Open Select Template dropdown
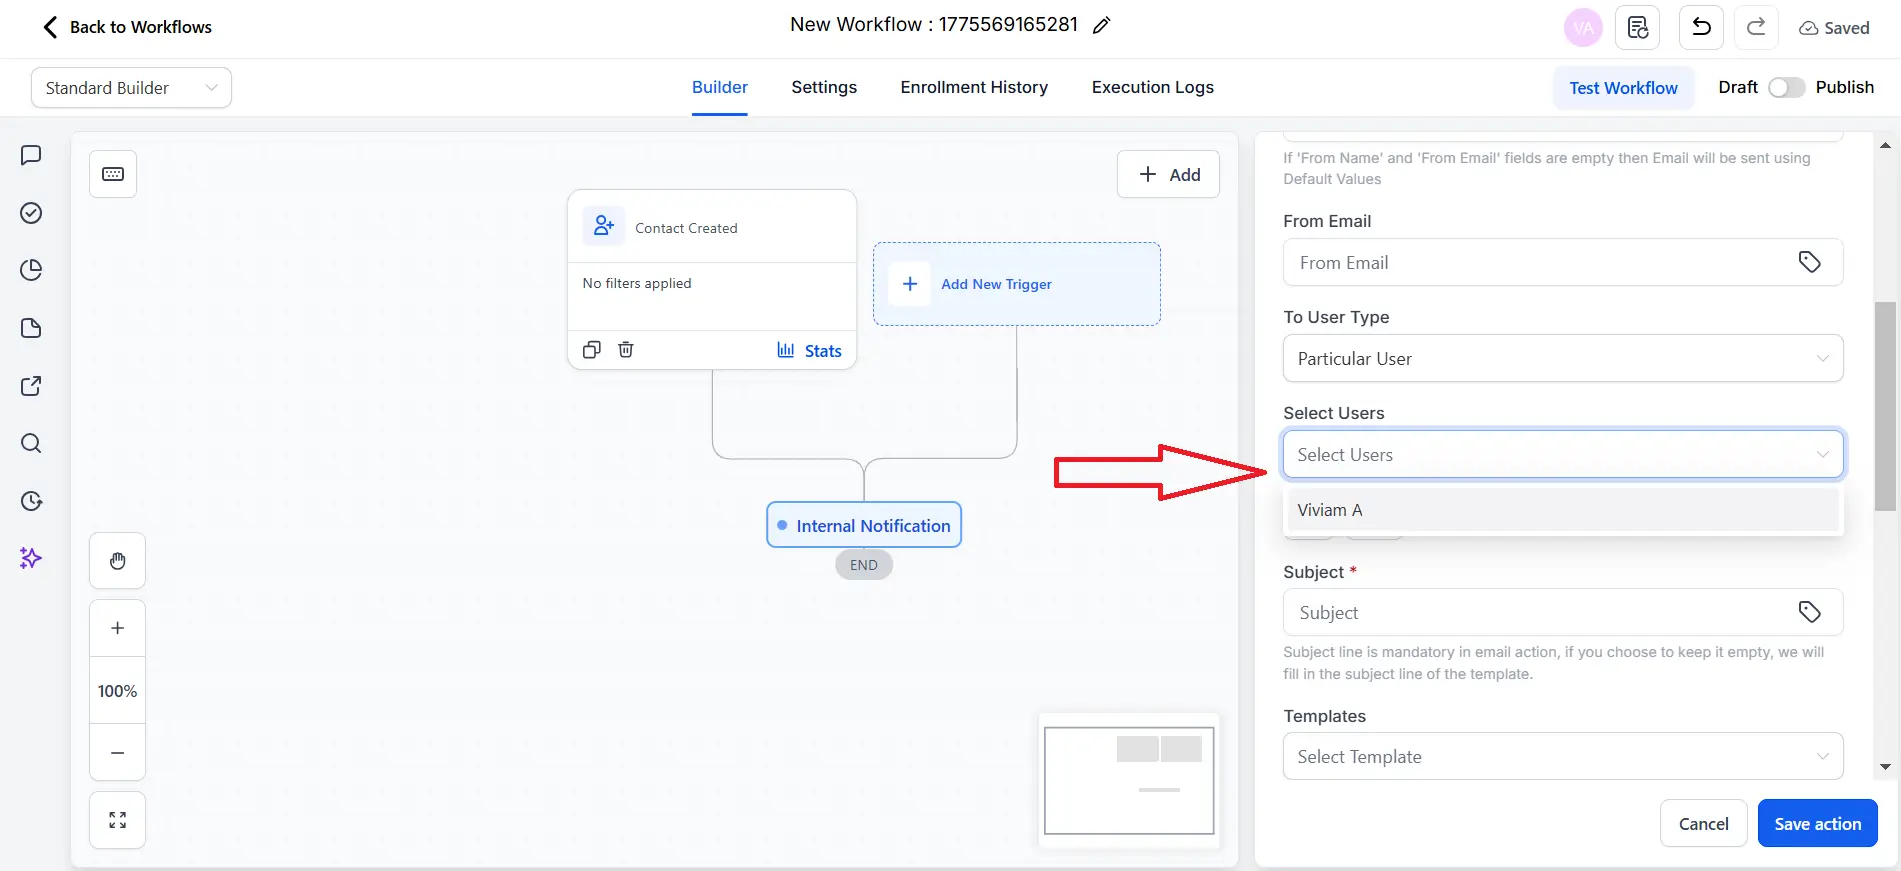Image resolution: width=1901 pixels, height=871 pixels. [1563, 757]
